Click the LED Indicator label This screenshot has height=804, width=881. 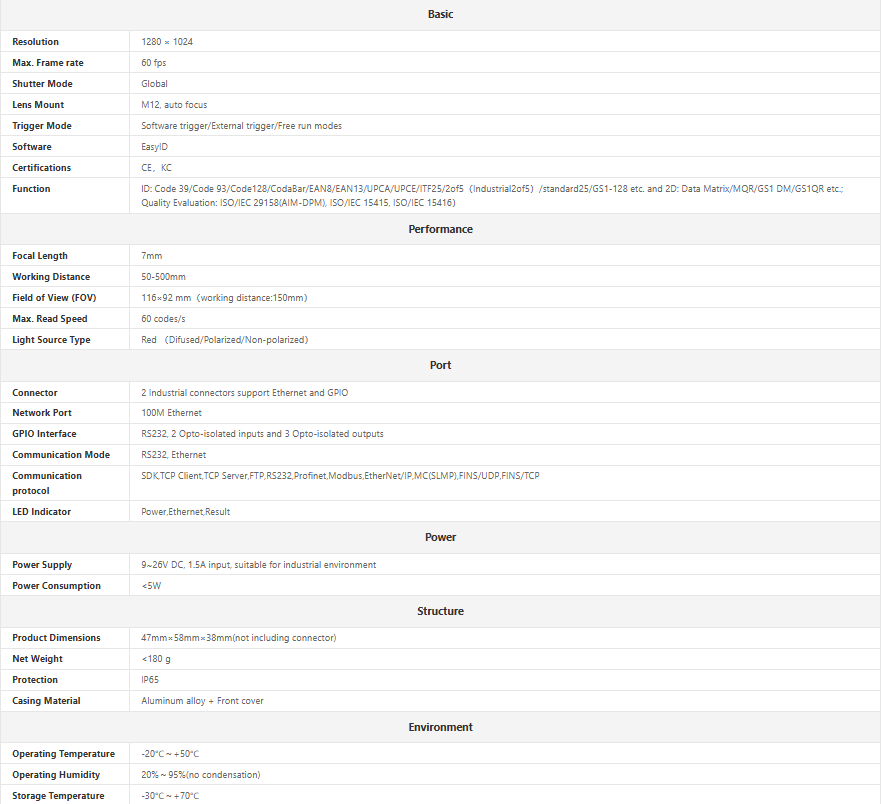click(41, 512)
